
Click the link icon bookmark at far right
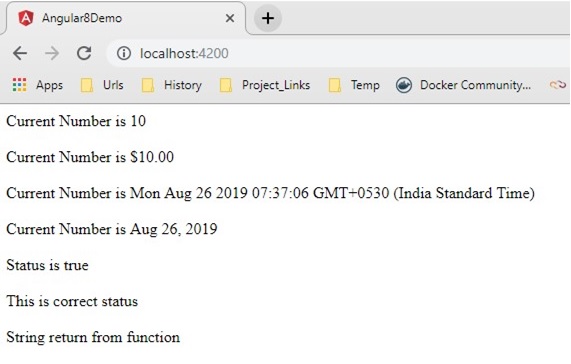(x=558, y=85)
